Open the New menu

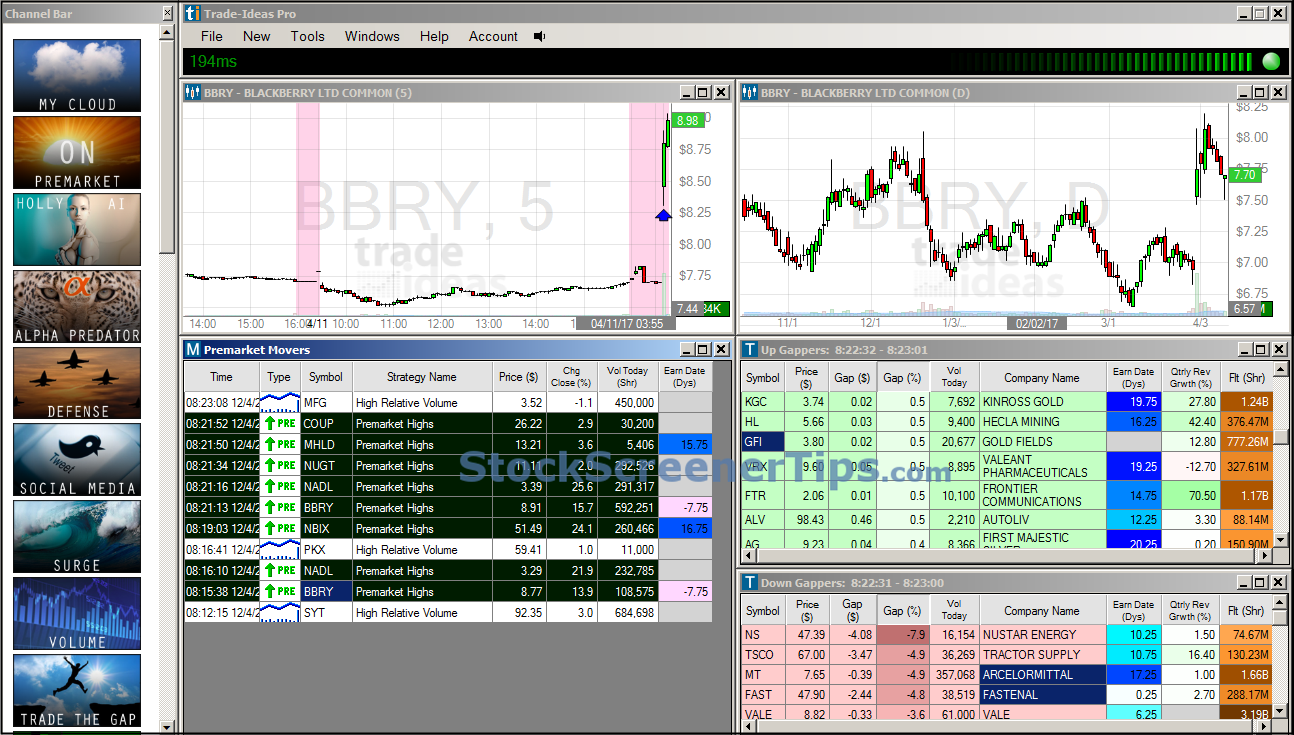pos(256,36)
